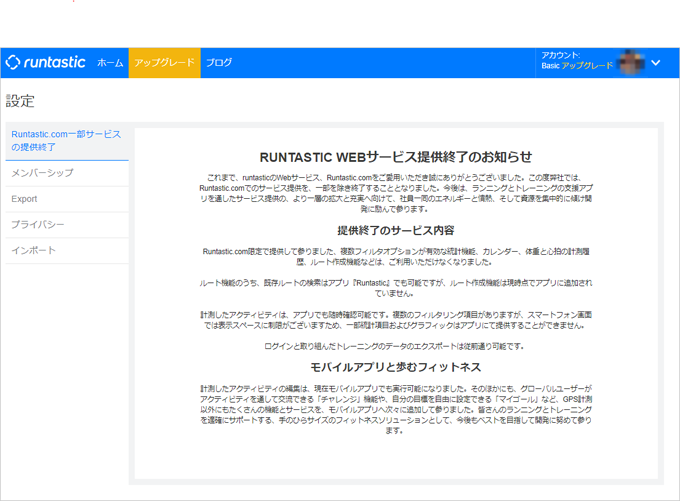This screenshot has width=680, height=501.
Task: Select プライバシー in the settings sidebar
Action: point(67,225)
